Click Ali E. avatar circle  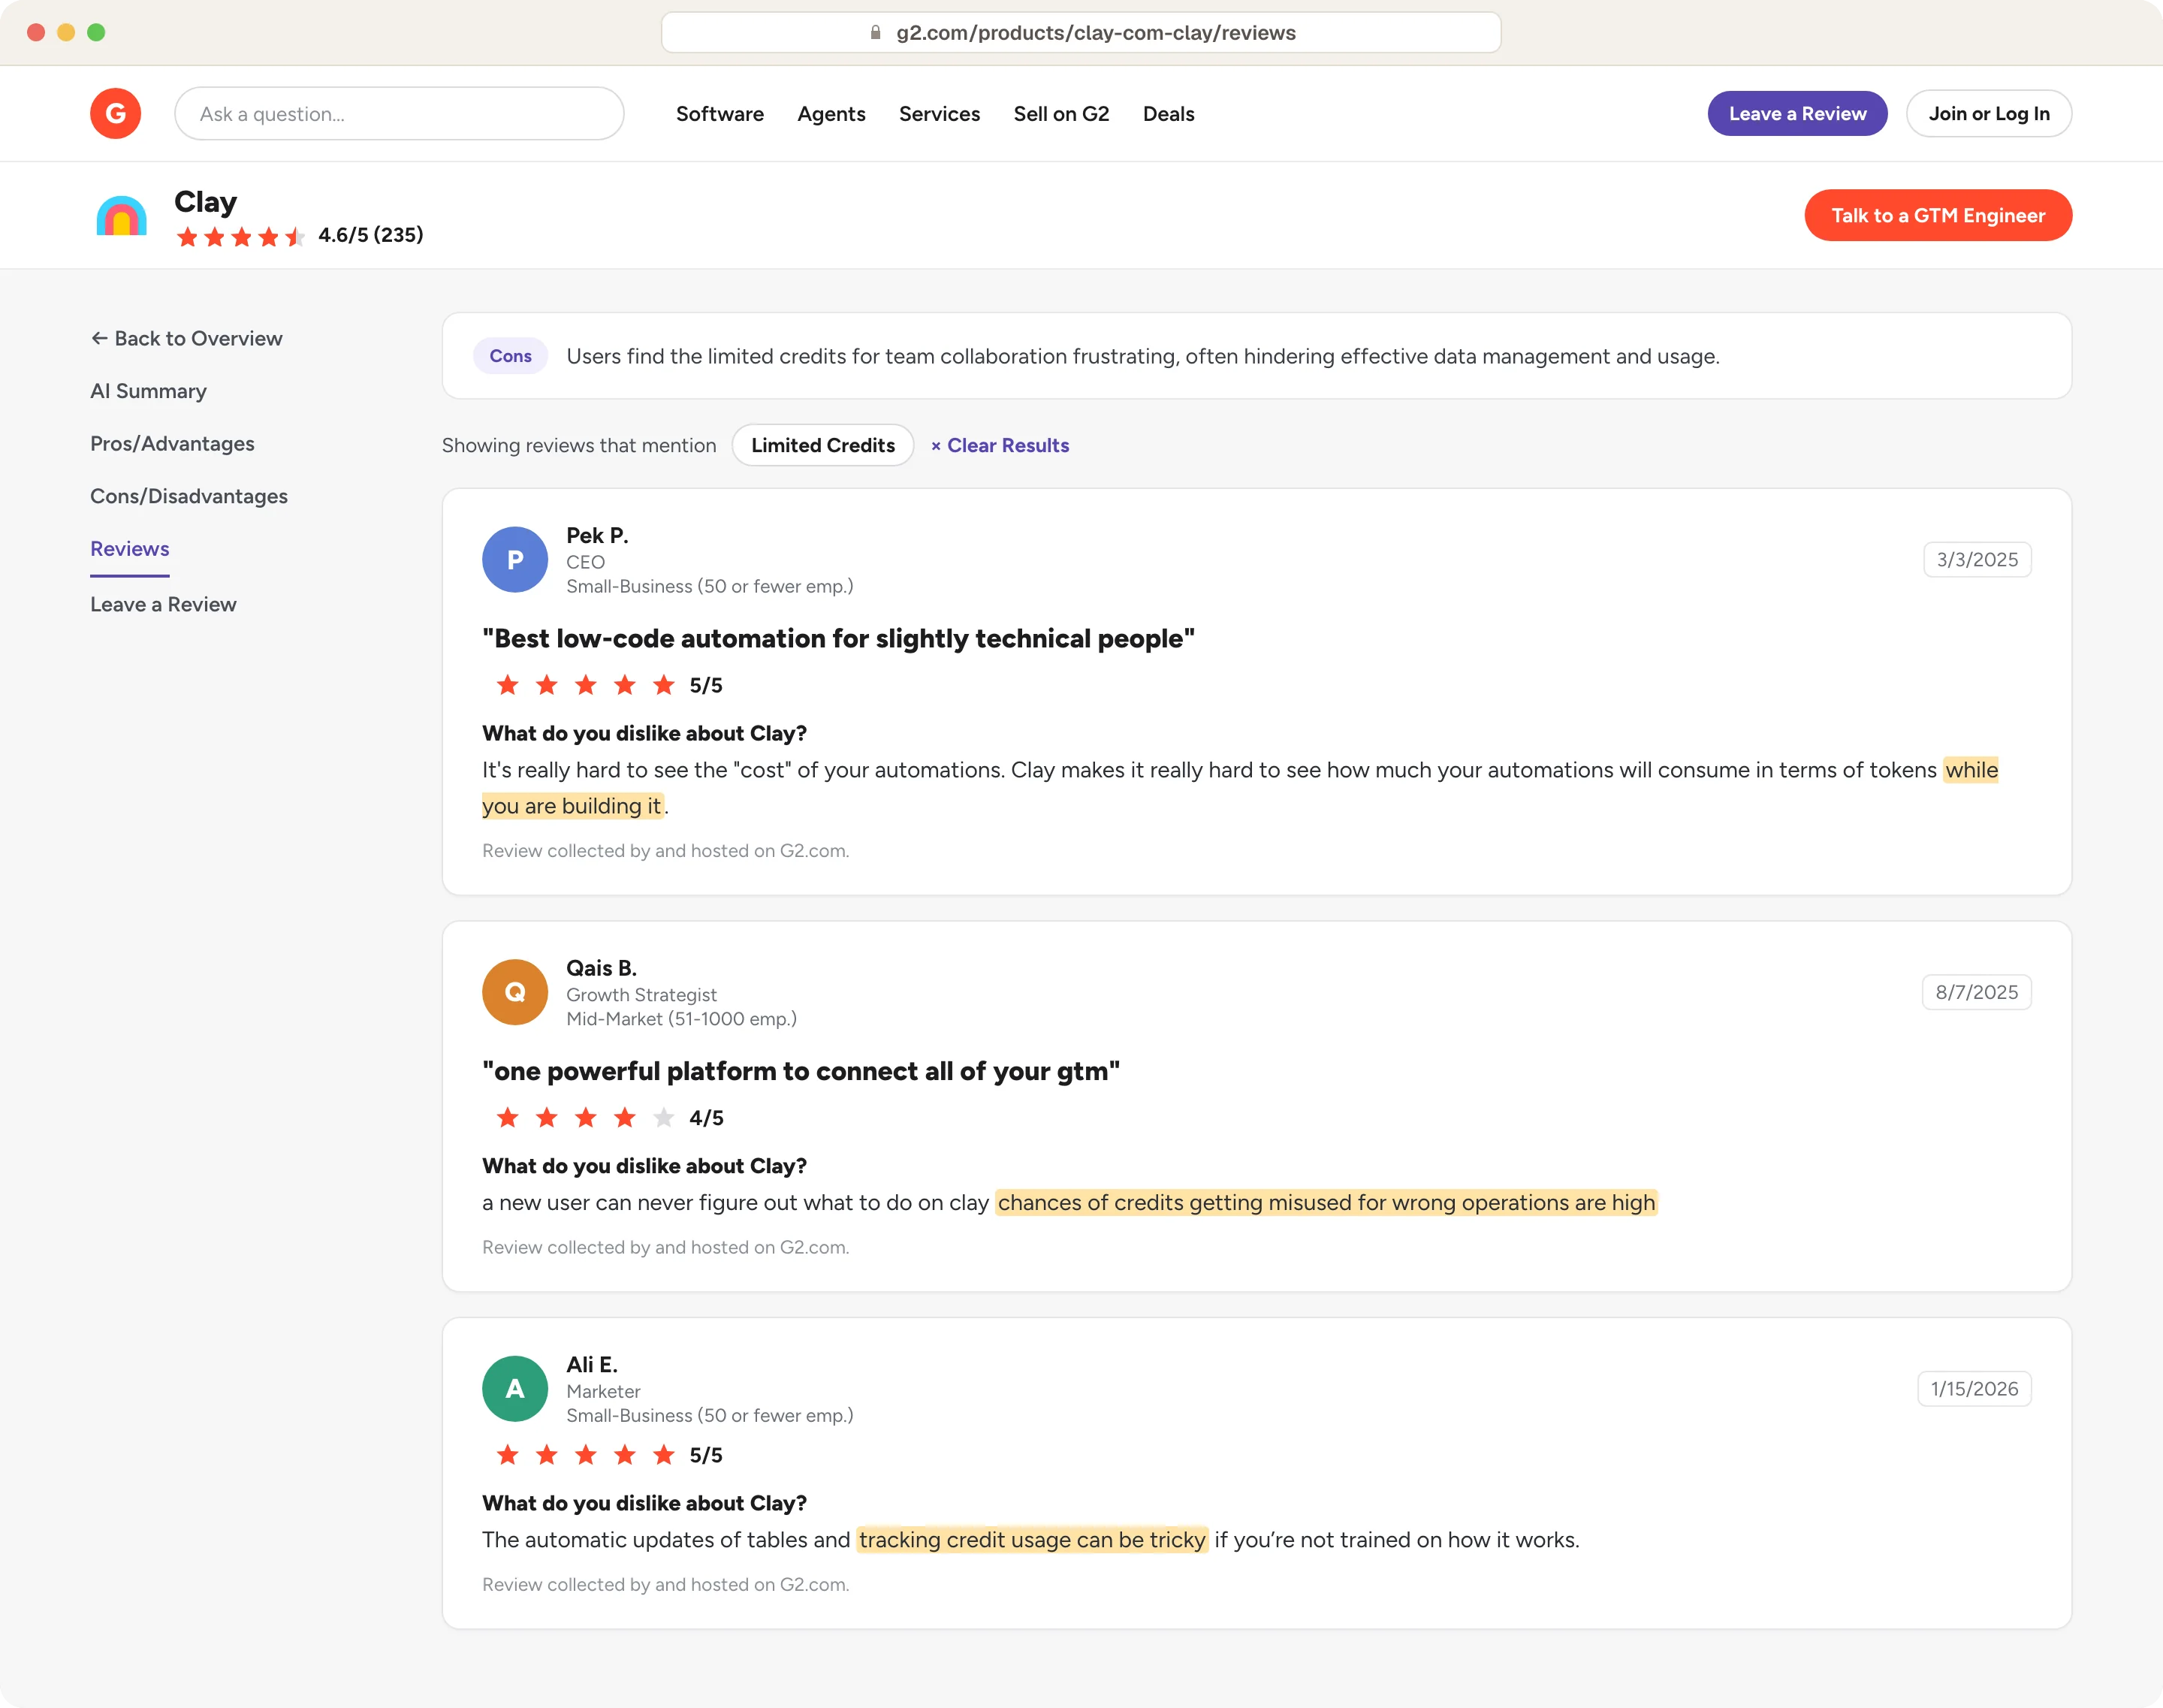[514, 1388]
